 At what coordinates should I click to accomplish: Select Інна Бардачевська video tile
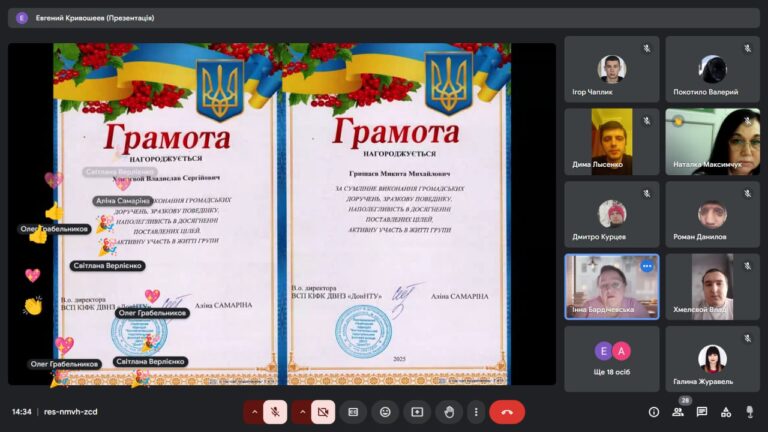612,287
